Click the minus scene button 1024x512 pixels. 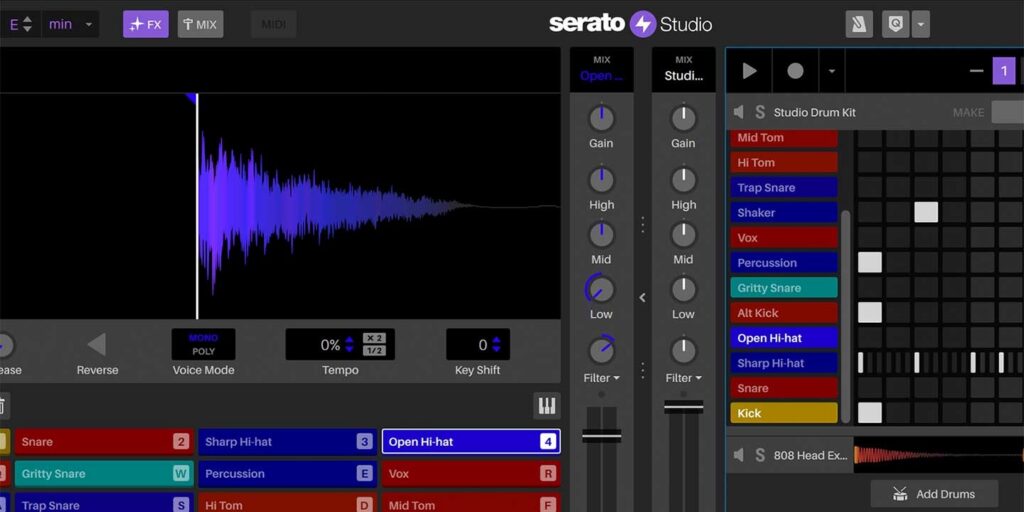pos(976,71)
